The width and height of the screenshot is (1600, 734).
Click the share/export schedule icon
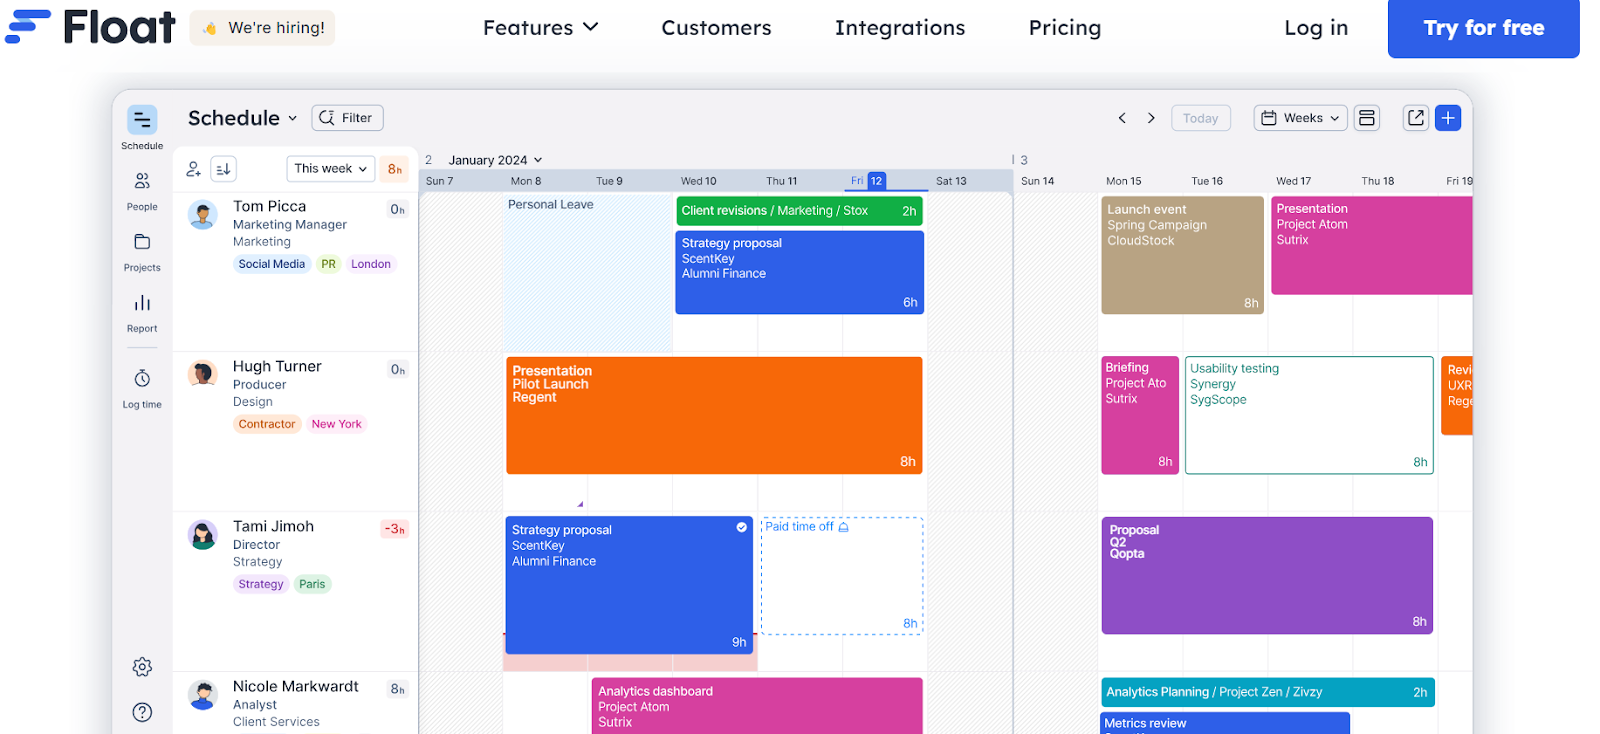(x=1416, y=118)
